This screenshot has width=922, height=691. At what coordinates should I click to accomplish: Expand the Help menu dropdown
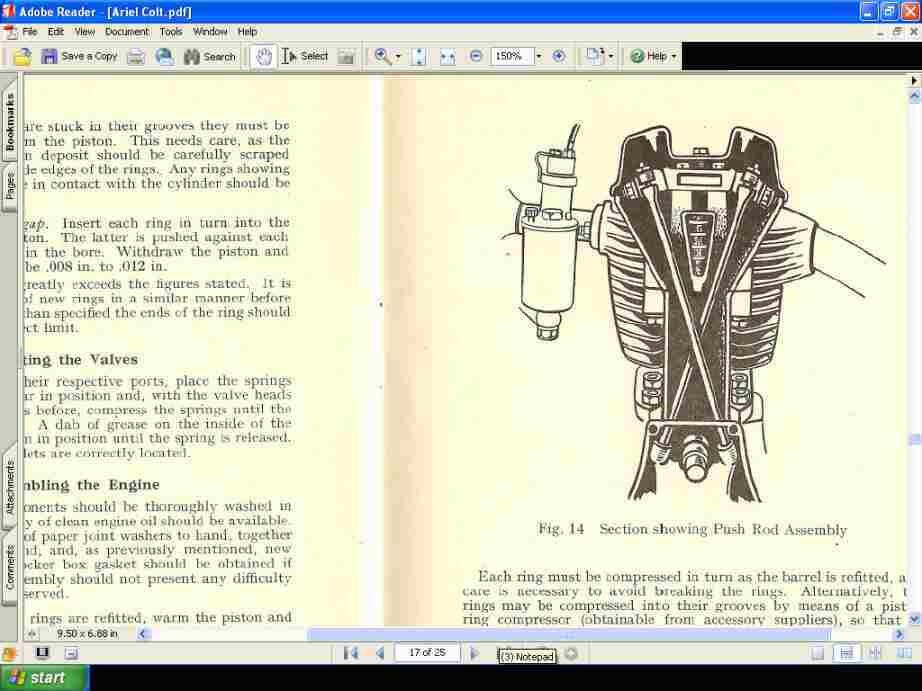[672, 56]
